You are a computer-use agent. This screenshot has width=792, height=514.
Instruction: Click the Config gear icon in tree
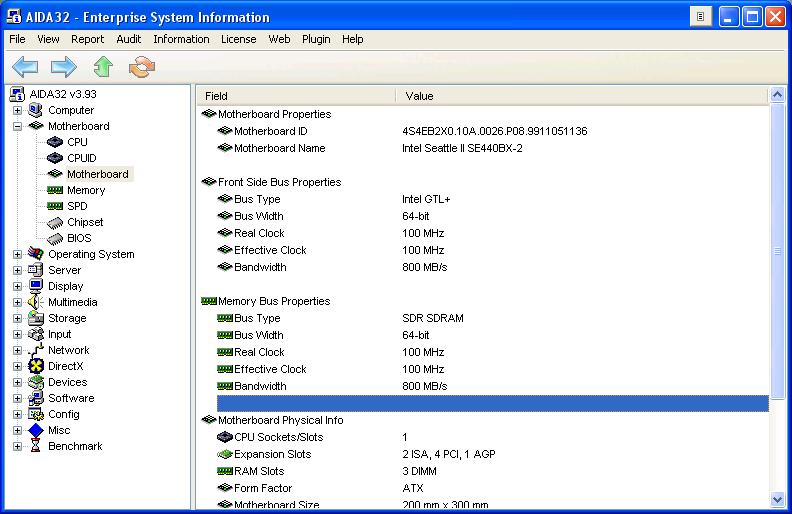(x=35, y=414)
